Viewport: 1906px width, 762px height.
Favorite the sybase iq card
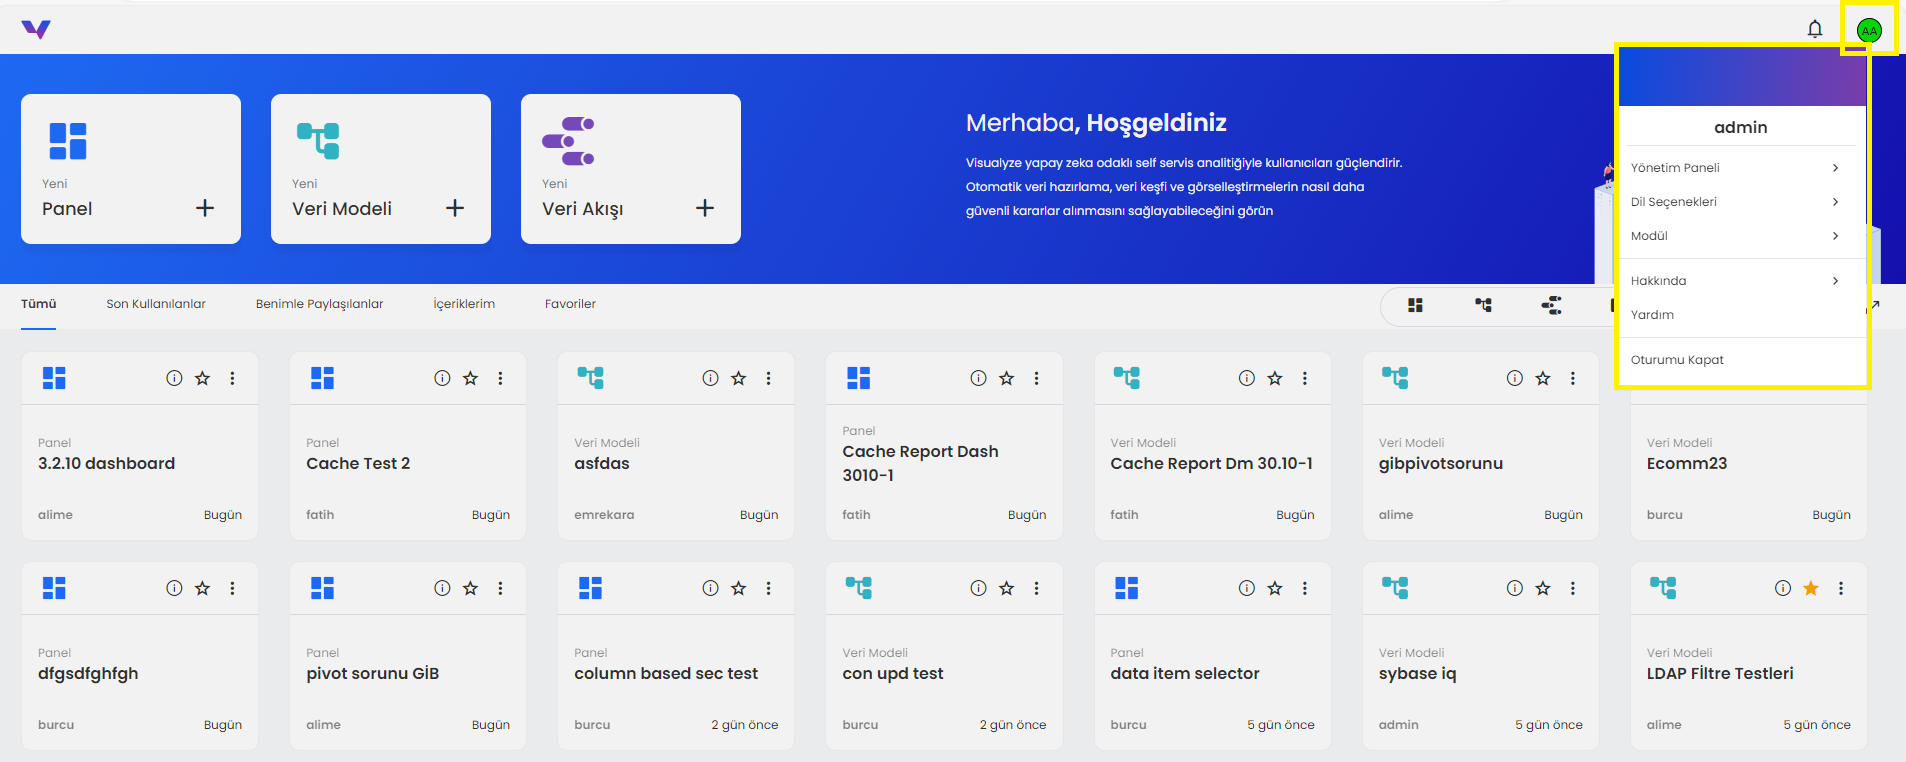click(1542, 588)
